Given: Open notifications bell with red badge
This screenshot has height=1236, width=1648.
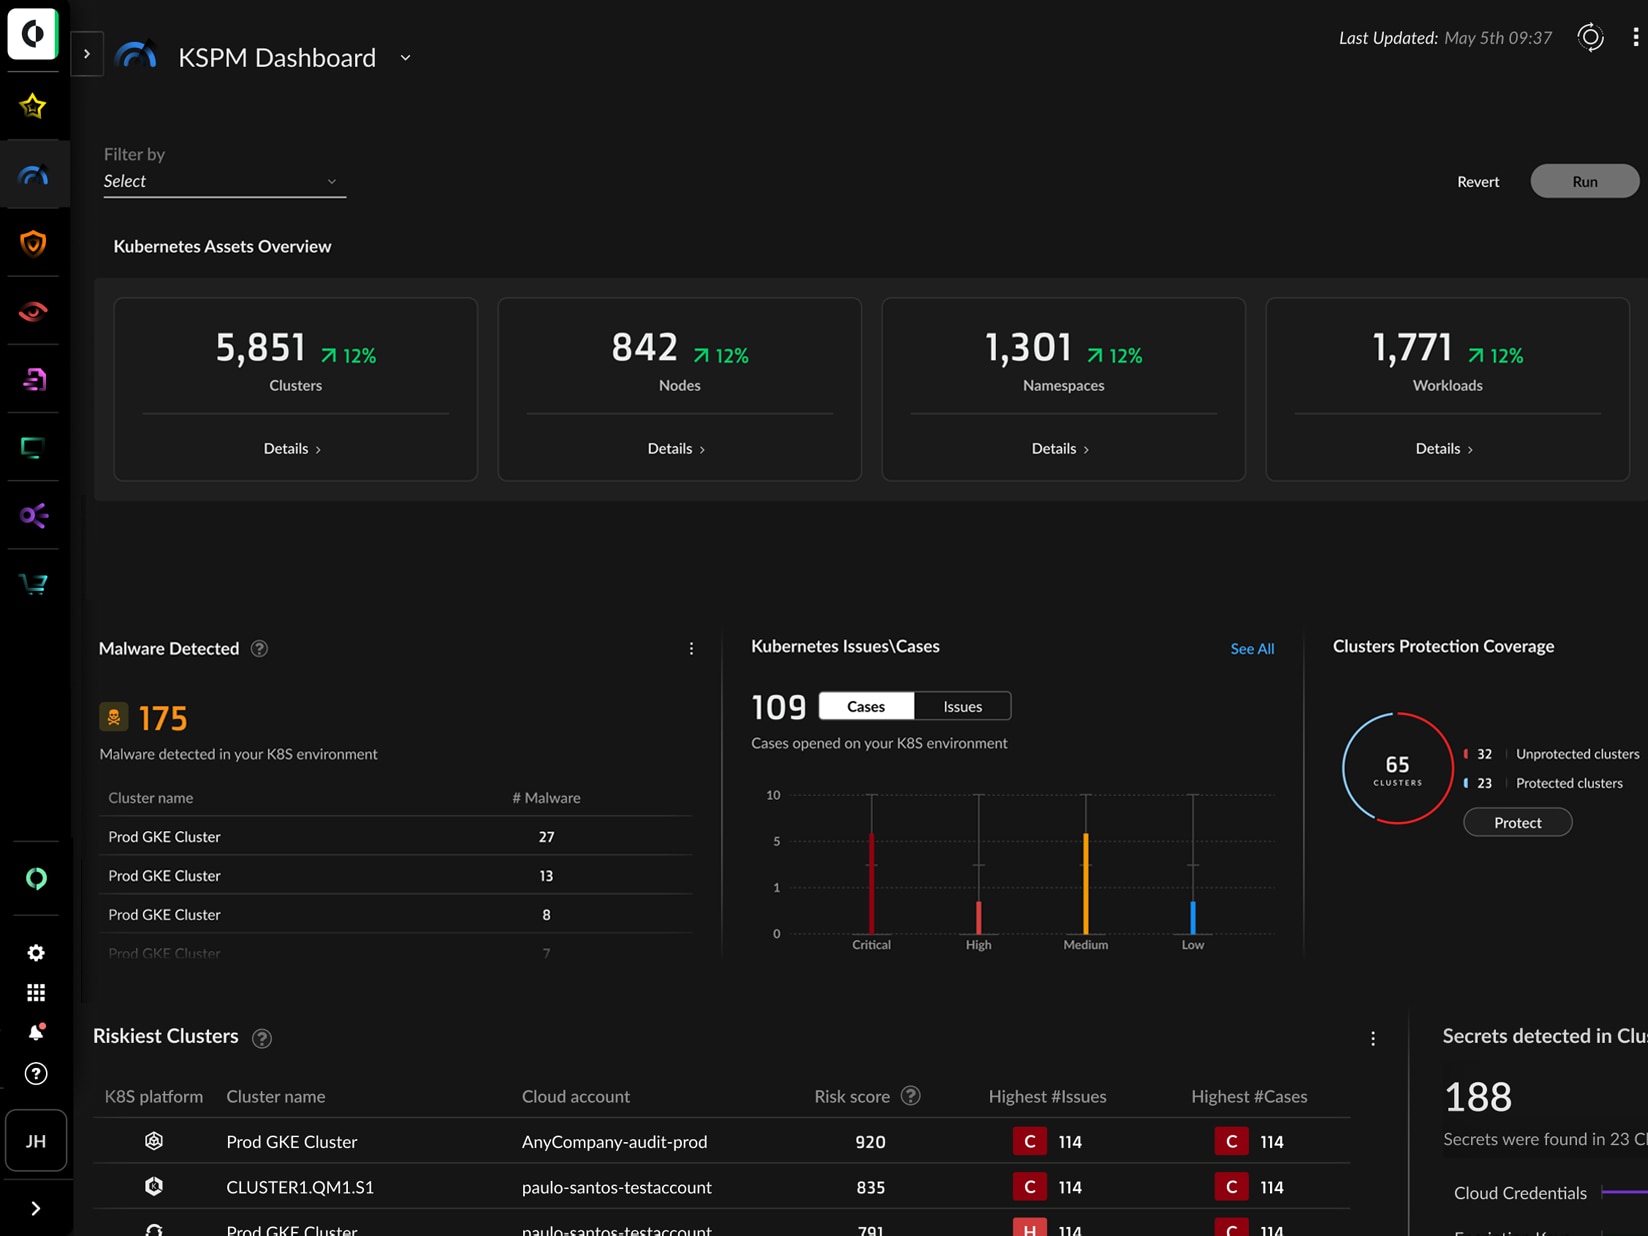Looking at the screenshot, I should 36,1033.
